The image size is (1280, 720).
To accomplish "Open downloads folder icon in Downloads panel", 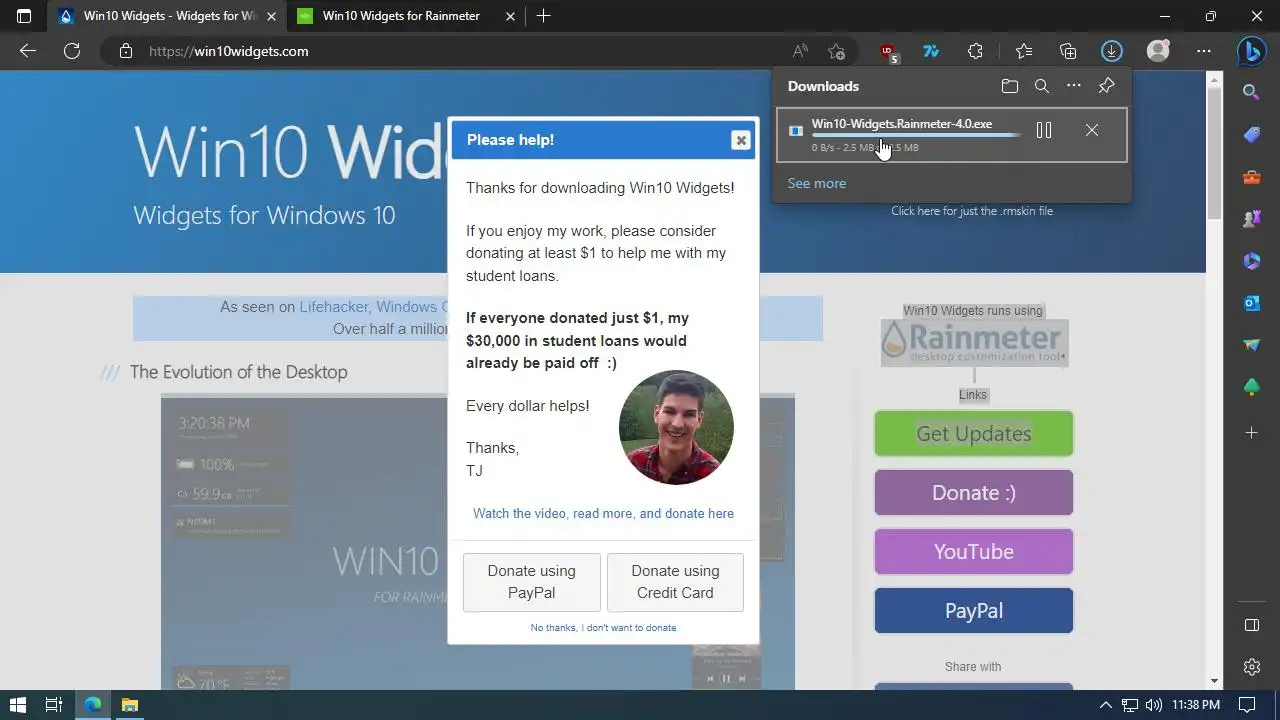I will click(x=1010, y=86).
